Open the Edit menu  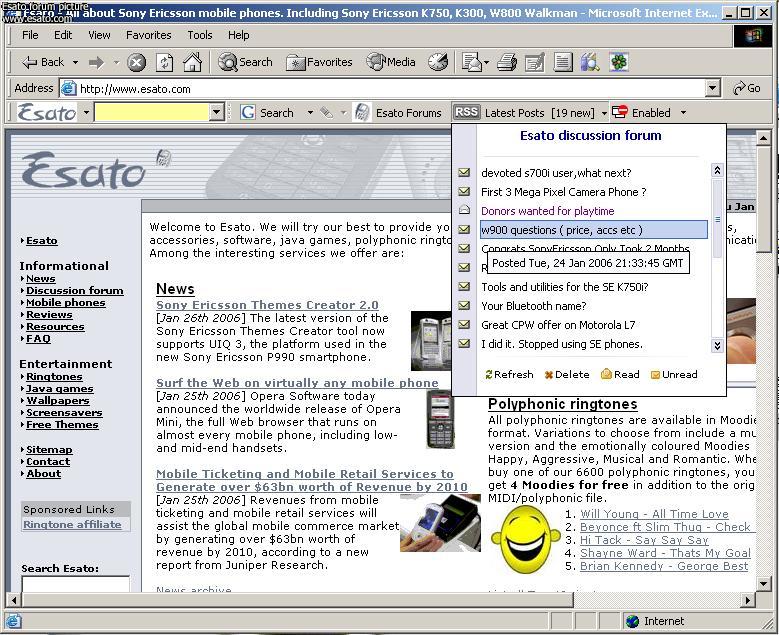tap(63, 35)
